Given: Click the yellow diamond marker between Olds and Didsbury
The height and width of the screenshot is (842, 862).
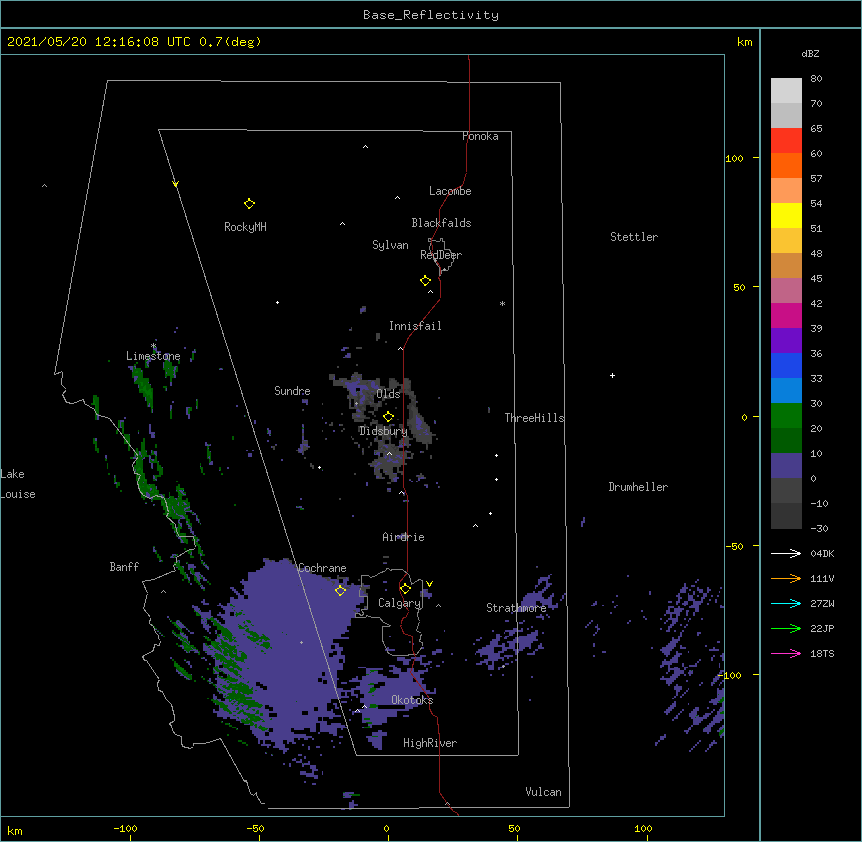Looking at the screenshot, I should [388, 416].
